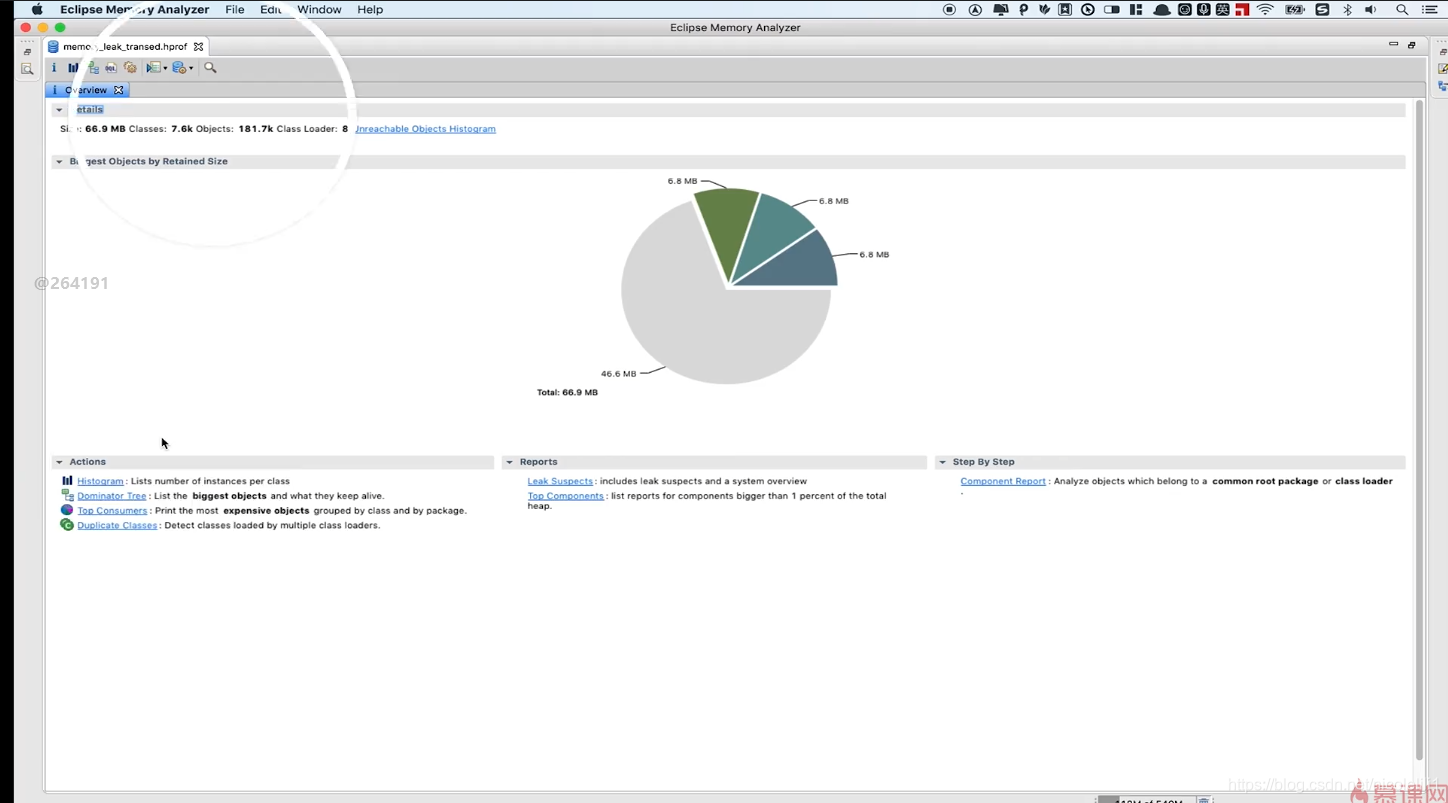This screenshot has height=803, width=1448.
Task: Click the Wi-Fi status menu icon
Action: pyautogui.click(x=1266, y=9)
